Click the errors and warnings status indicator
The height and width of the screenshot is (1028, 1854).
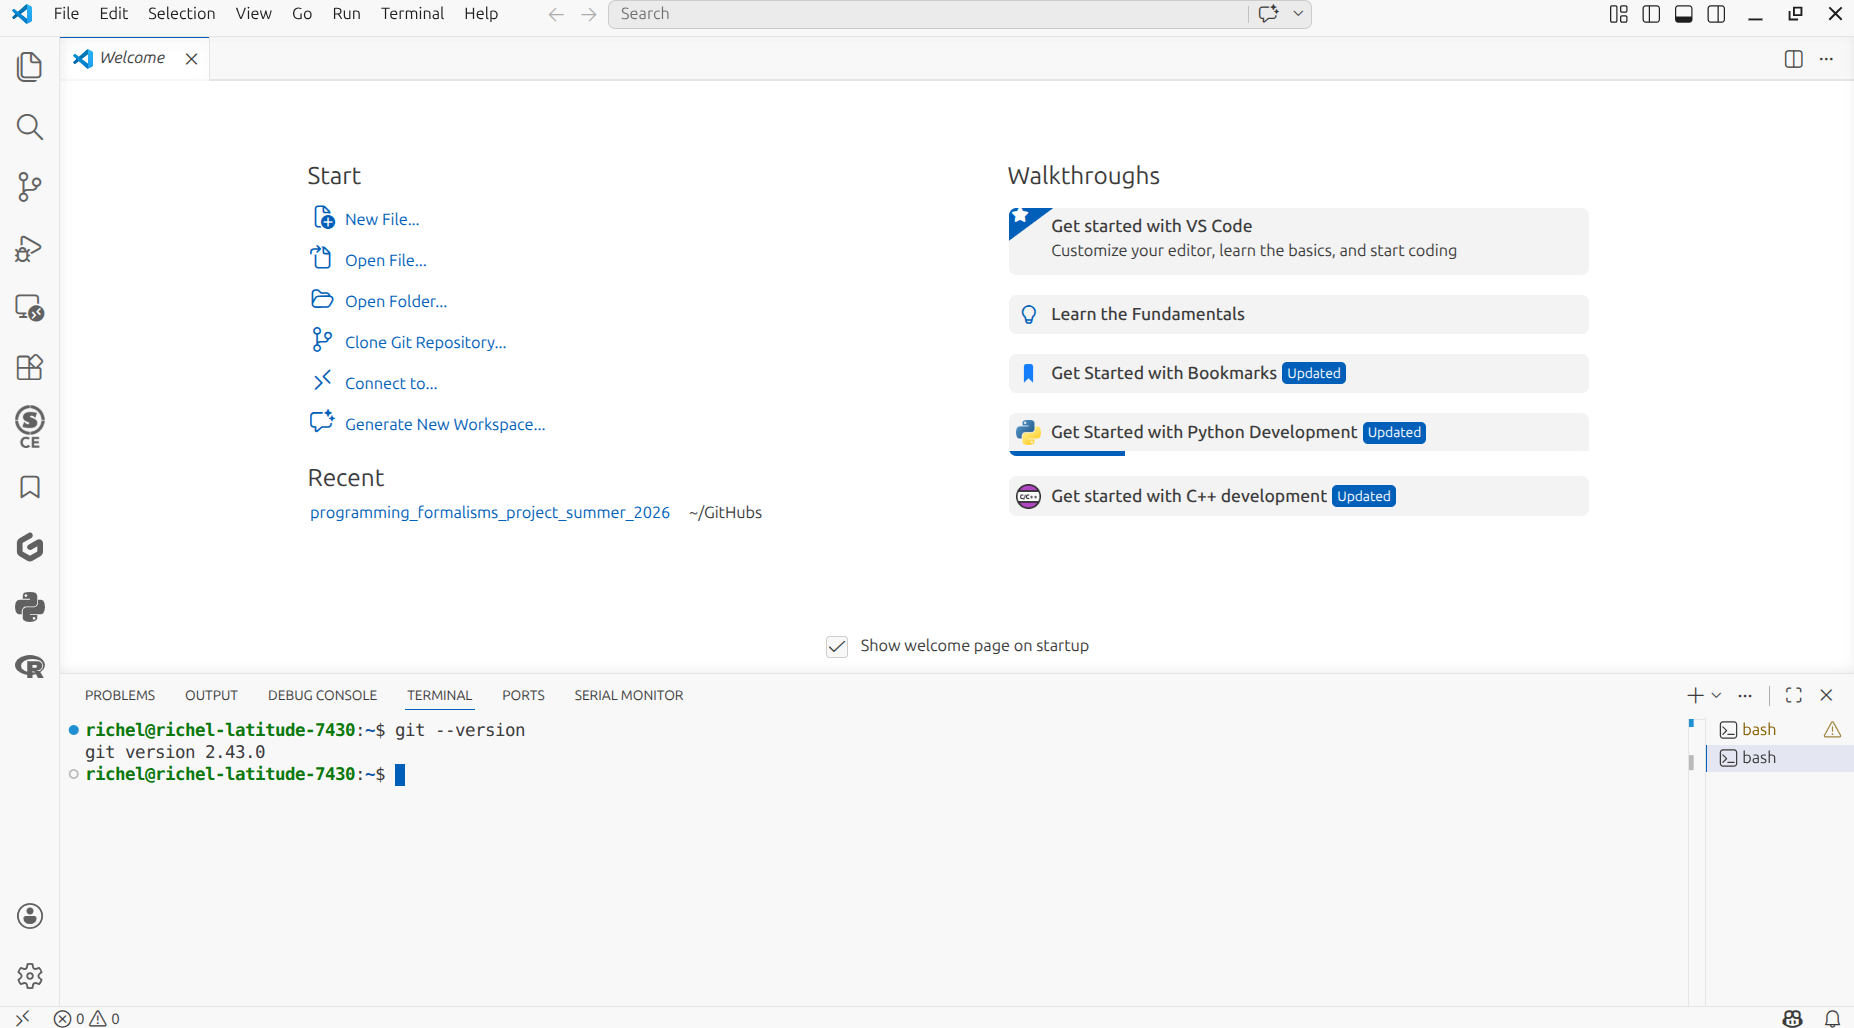pos(87,1018)
